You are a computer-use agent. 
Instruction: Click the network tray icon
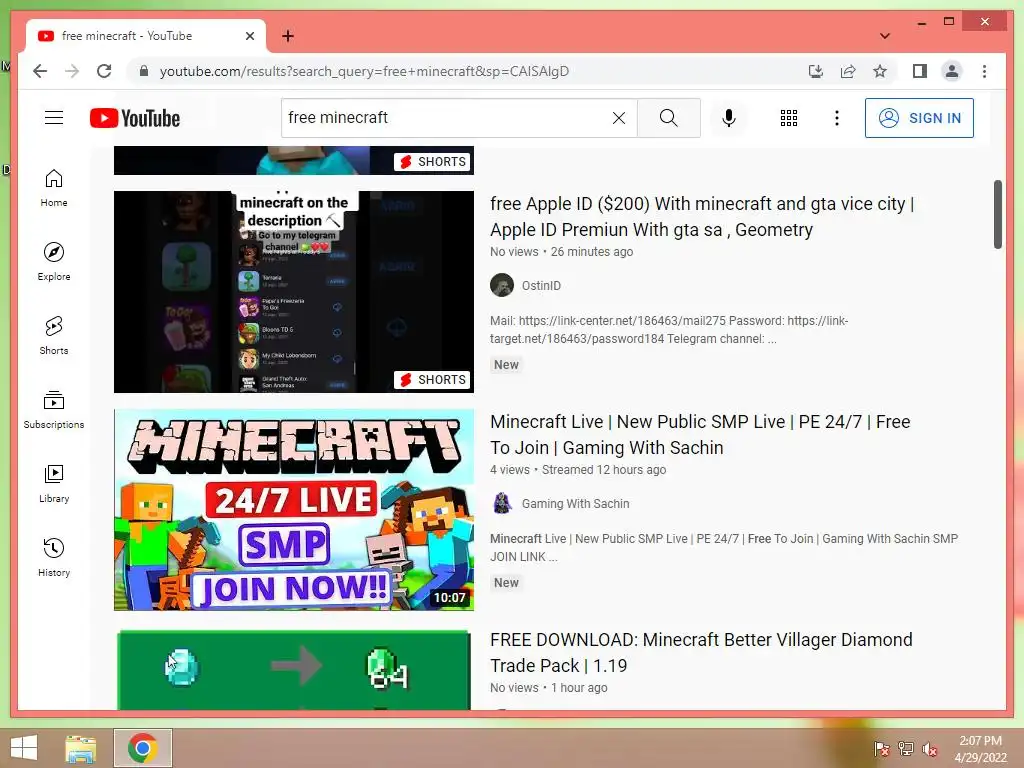(x=906, y=749)
